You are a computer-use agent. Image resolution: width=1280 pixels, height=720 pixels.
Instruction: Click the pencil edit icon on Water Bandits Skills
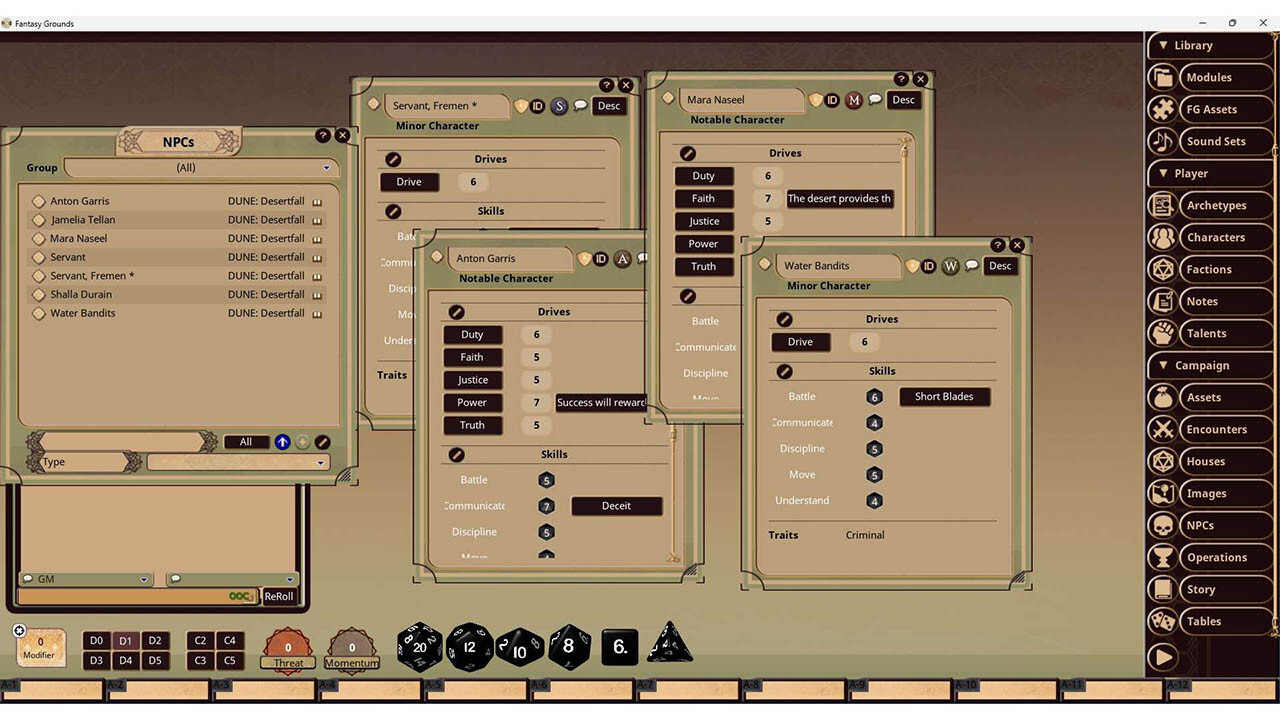[x=783, y=371]
